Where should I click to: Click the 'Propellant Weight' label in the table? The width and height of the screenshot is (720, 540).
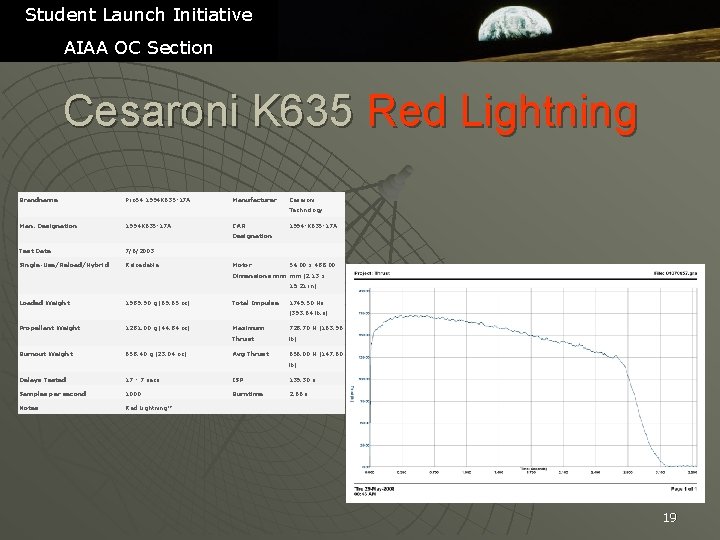tap(50, 328)
